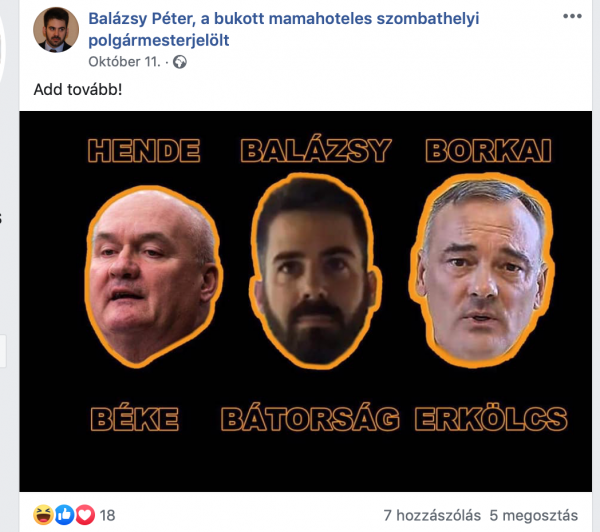
Task: Click the polgármesterjelölt line of page title
Action: [x=159, y=40]
